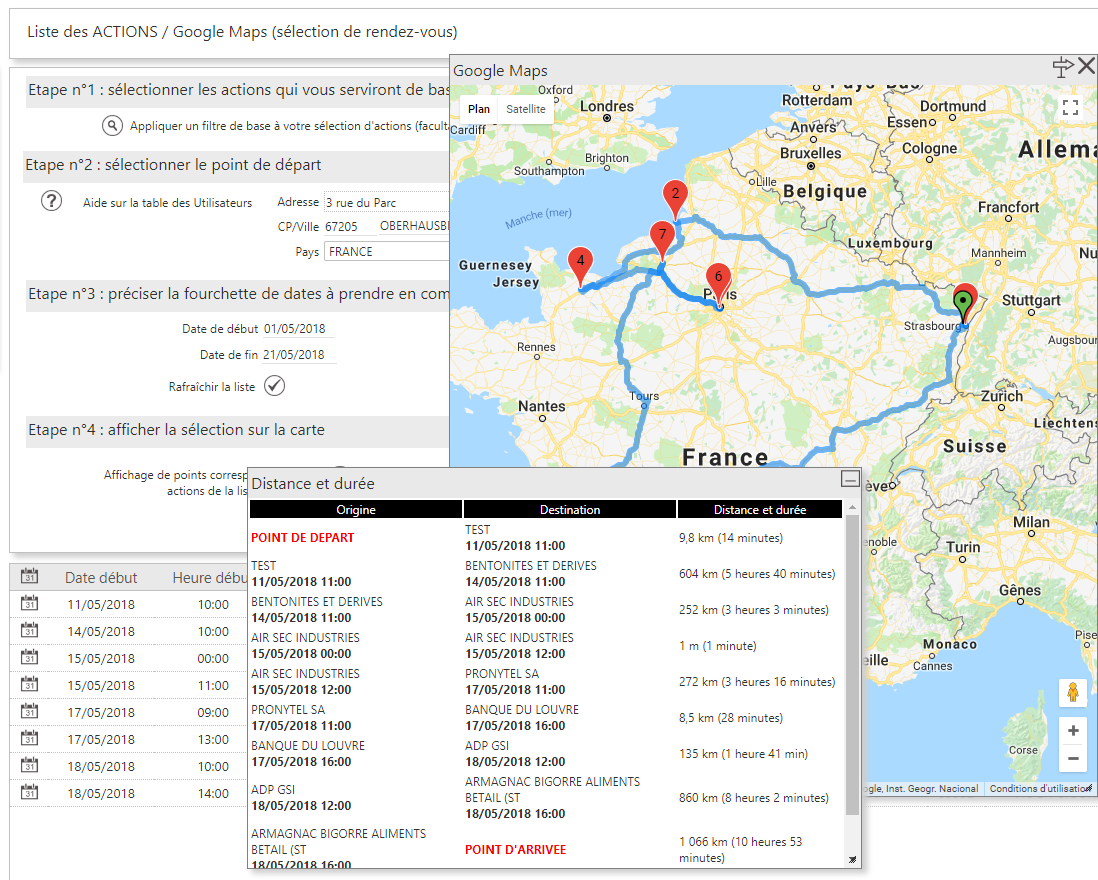Image resolution: width=1098 pixels, height=880 pixels.
Task: Click the 9,8 km (14 minutes) distance cell
Action: 730,538
